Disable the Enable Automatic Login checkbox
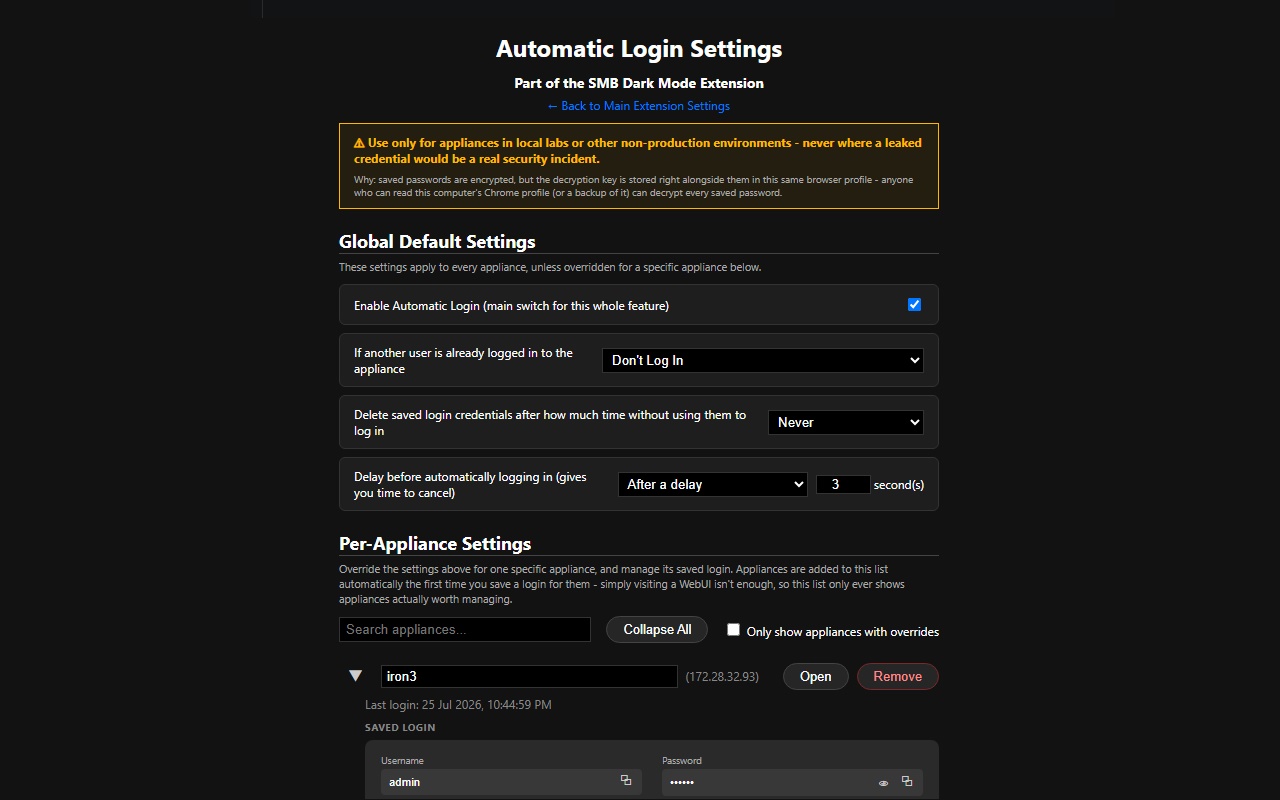This screenshot has height=800, width=1280. (x=914, y=304)
